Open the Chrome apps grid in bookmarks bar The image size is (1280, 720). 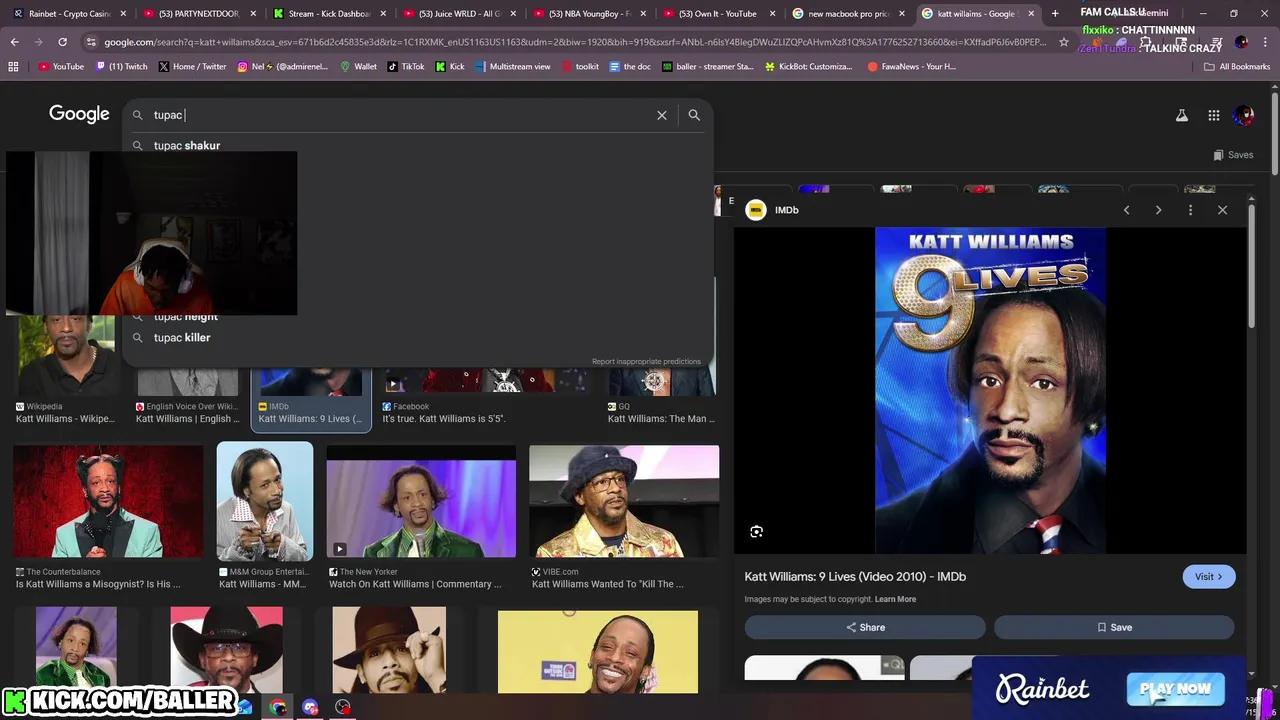(x=13, y=66)
